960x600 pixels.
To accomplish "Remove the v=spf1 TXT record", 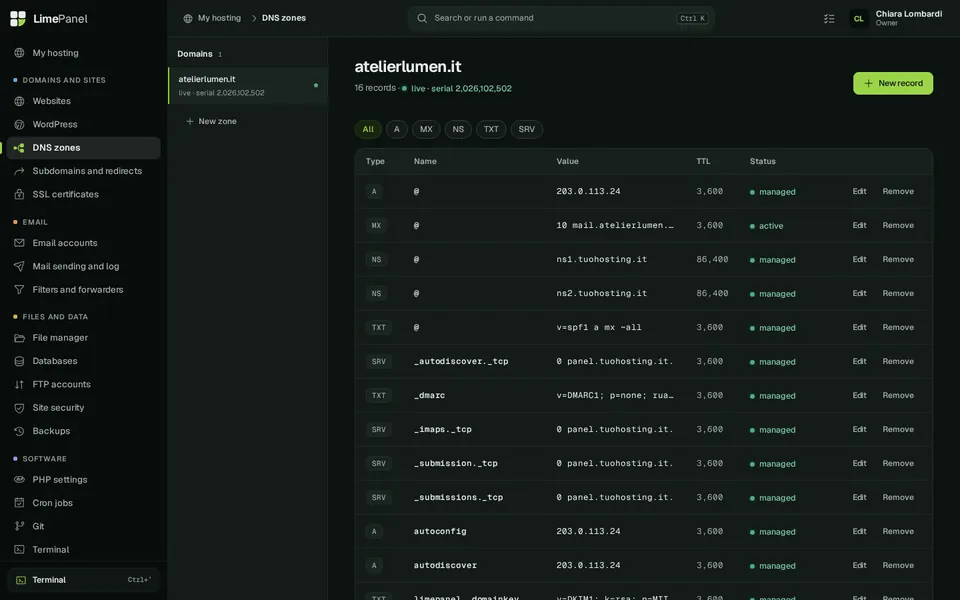I will 898,328.
